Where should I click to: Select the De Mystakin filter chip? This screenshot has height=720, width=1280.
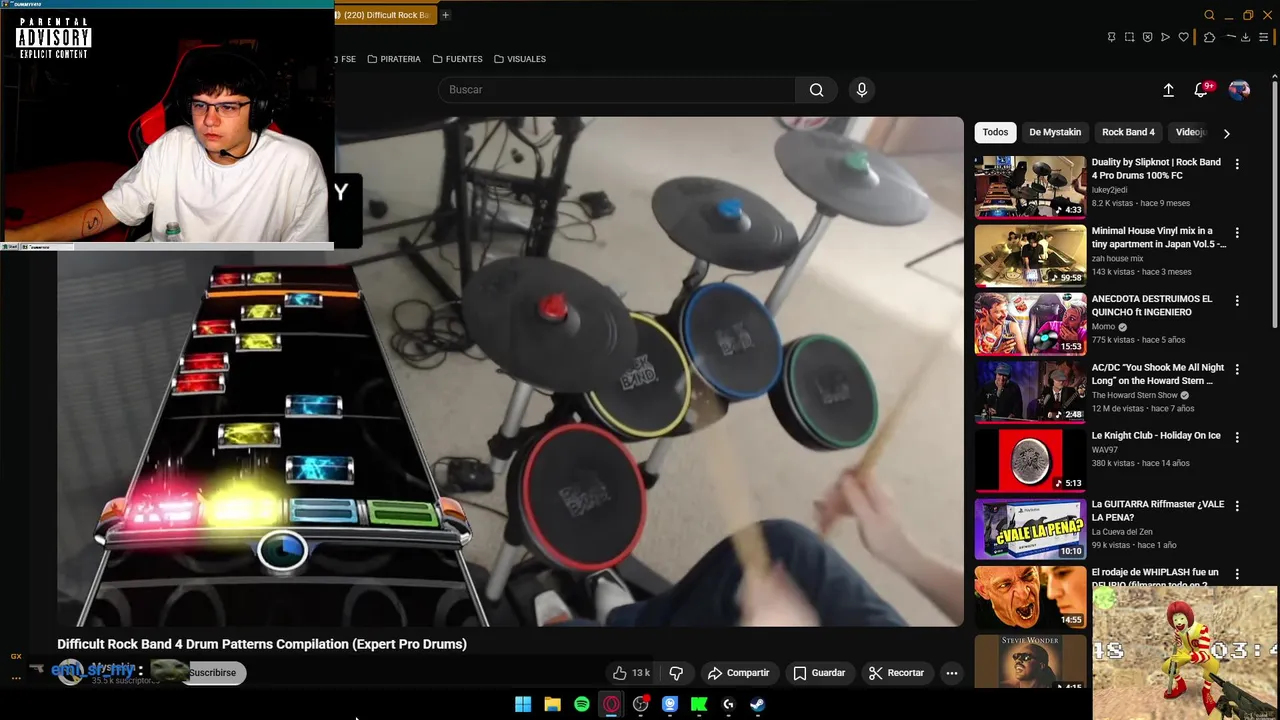1055,132
